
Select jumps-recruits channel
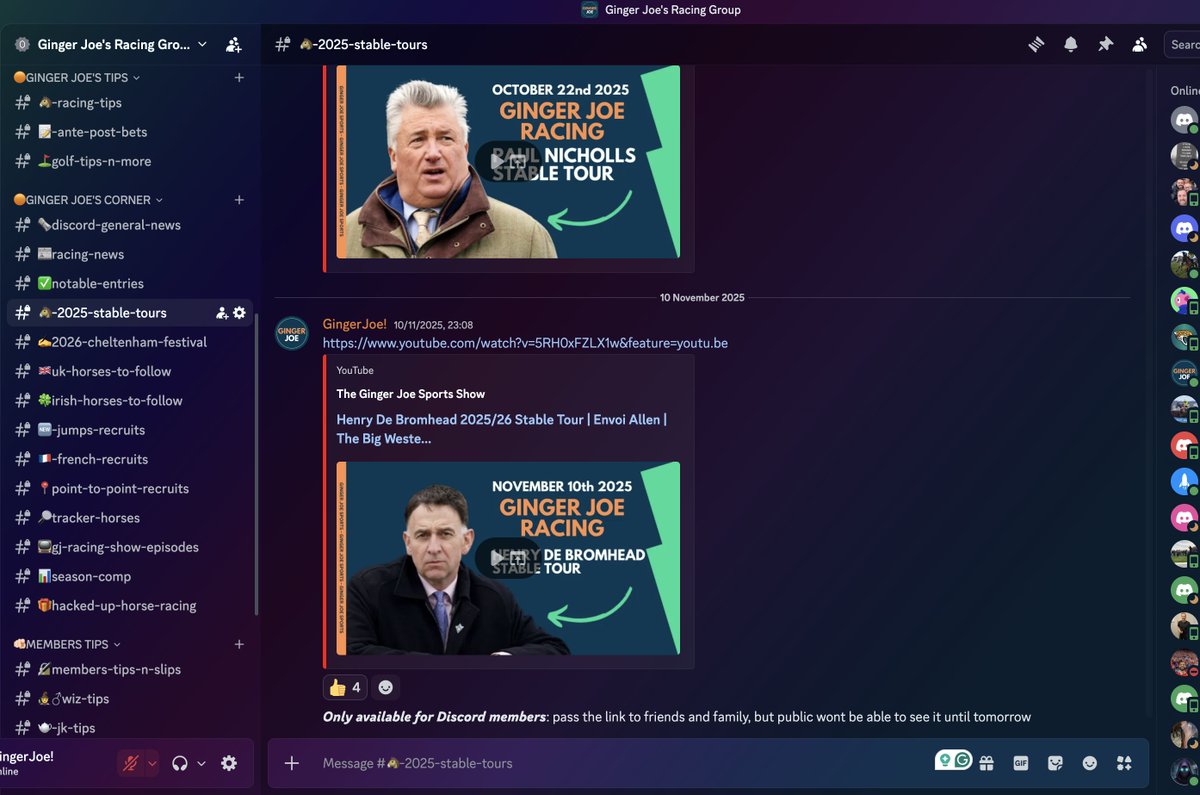pos(130,430)
